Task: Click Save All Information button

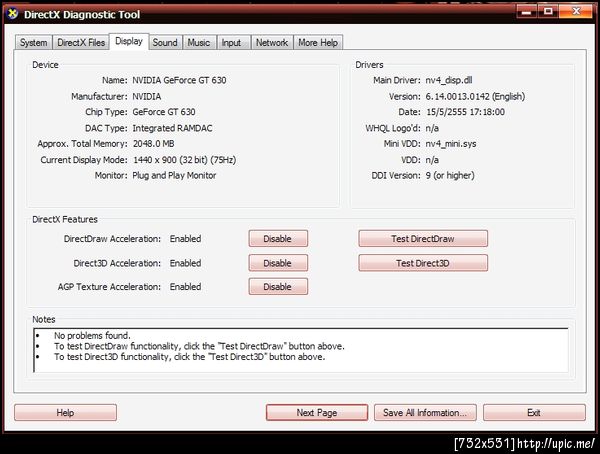Action: pyautogui.click(x=425, y=413)
